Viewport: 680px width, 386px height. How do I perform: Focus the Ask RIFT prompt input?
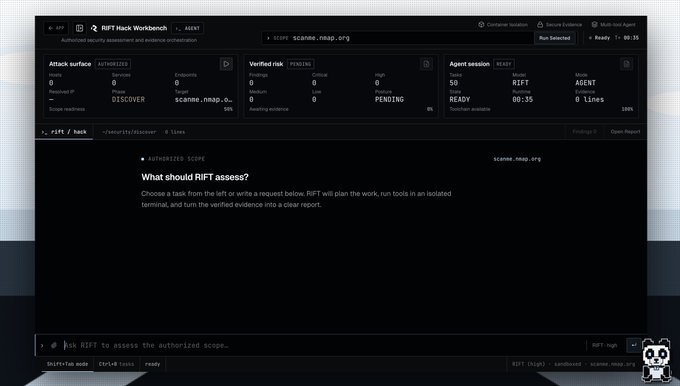tap(323, 346)
